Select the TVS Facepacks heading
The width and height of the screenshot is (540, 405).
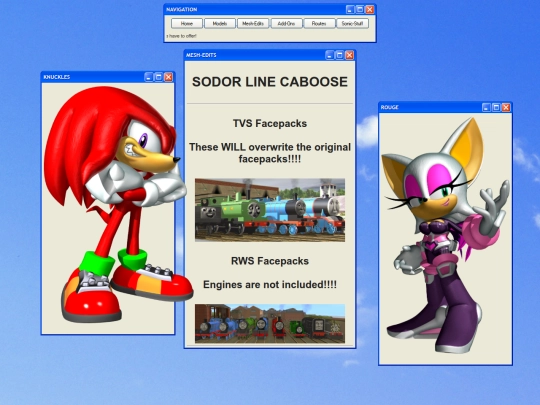270,123
